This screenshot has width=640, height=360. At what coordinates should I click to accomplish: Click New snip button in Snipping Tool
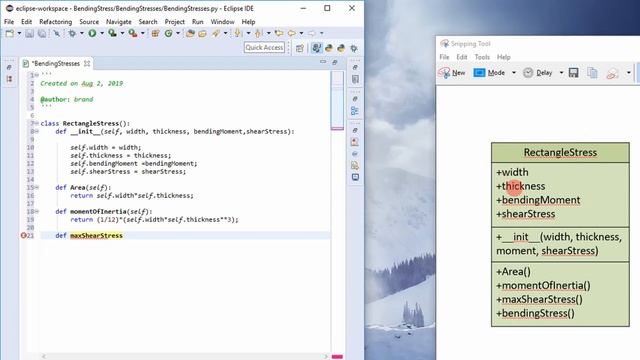tap(452, 73)
